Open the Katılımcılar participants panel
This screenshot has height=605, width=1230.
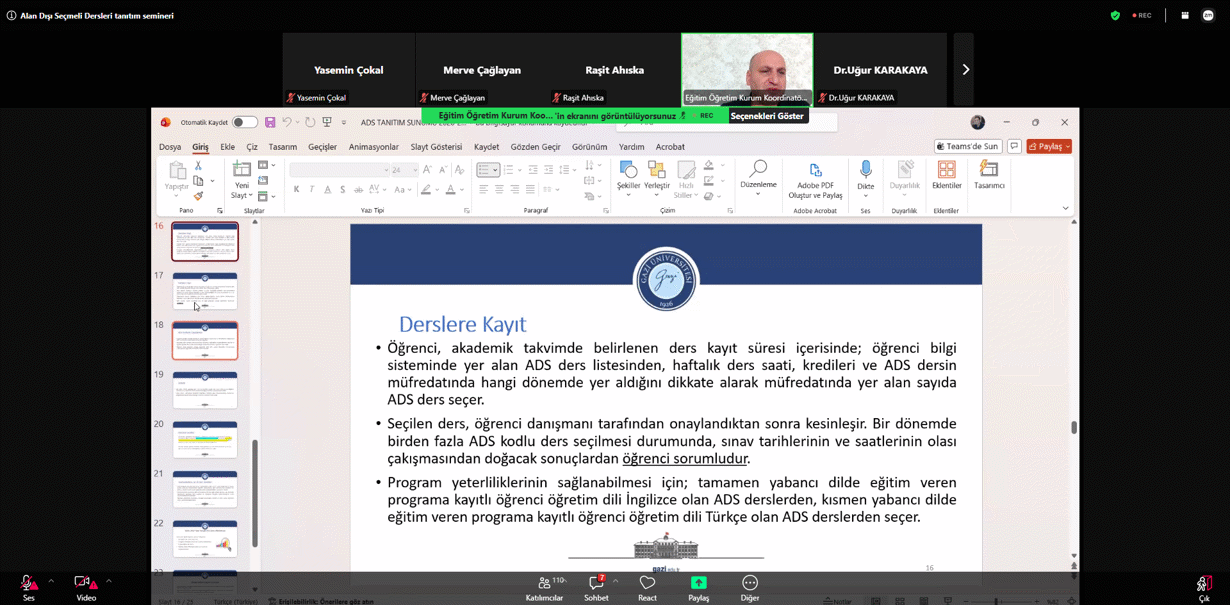point(545,587)
